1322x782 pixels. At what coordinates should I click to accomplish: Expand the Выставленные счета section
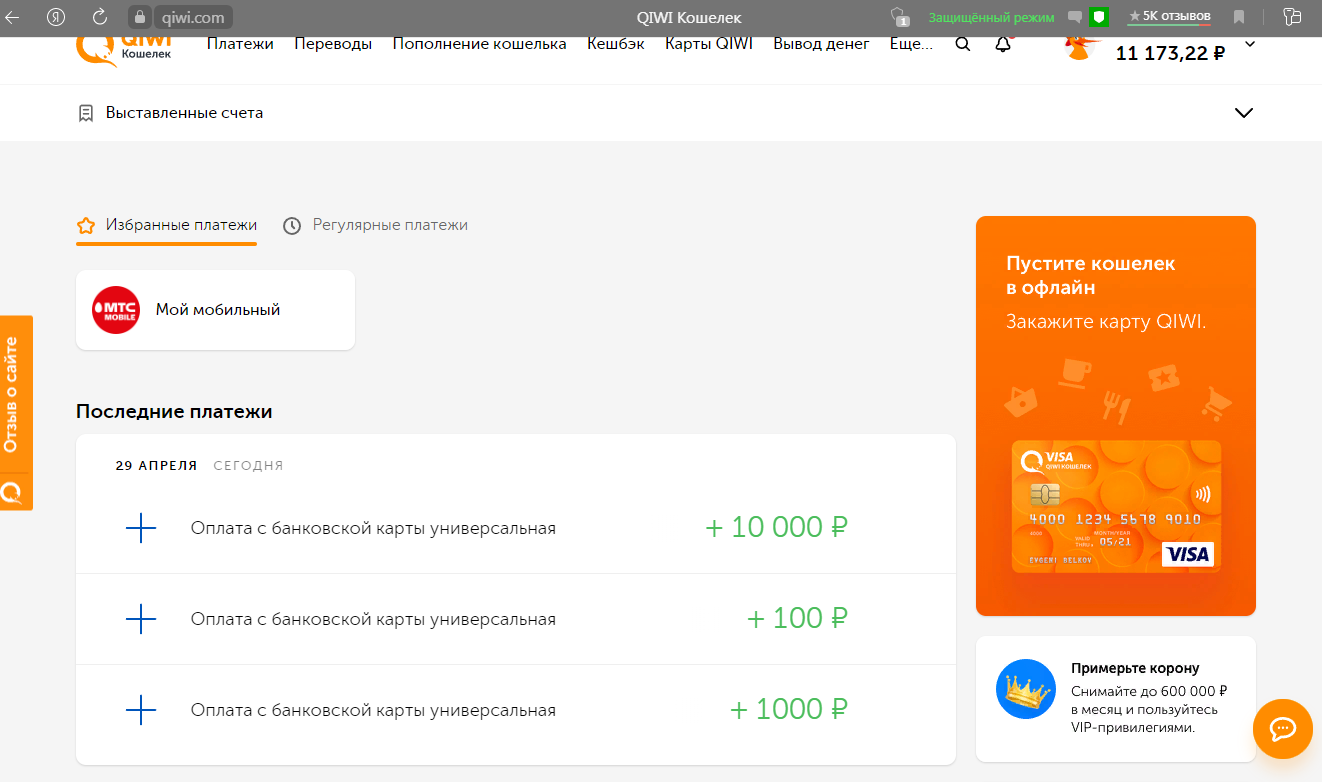click(x=1244, y=113)
